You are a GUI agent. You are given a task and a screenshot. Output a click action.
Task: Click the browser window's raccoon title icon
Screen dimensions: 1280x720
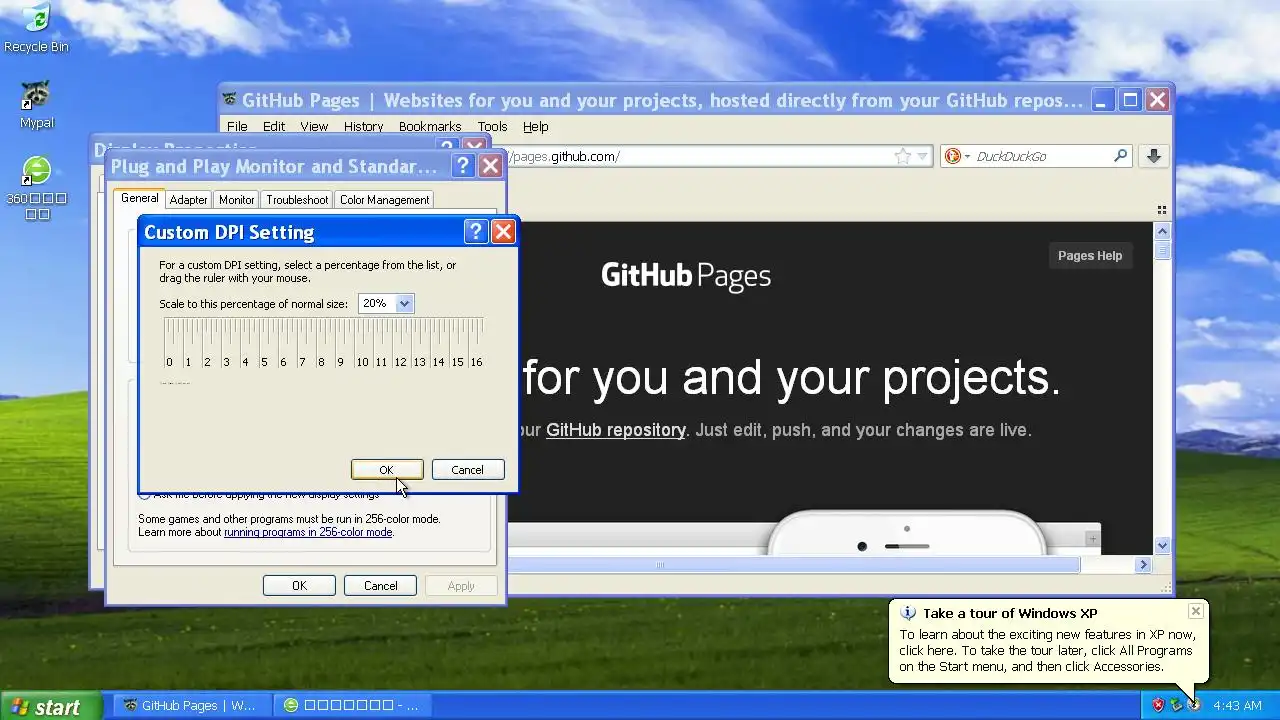[230, 100]
